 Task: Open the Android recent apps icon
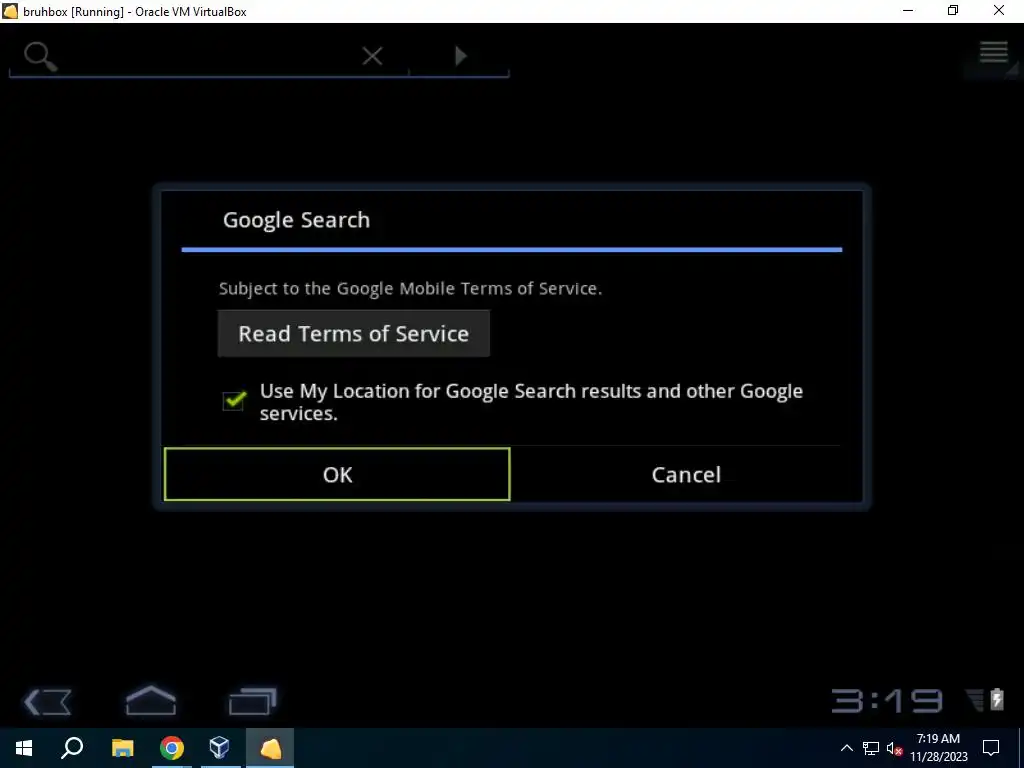click(253, 701)
